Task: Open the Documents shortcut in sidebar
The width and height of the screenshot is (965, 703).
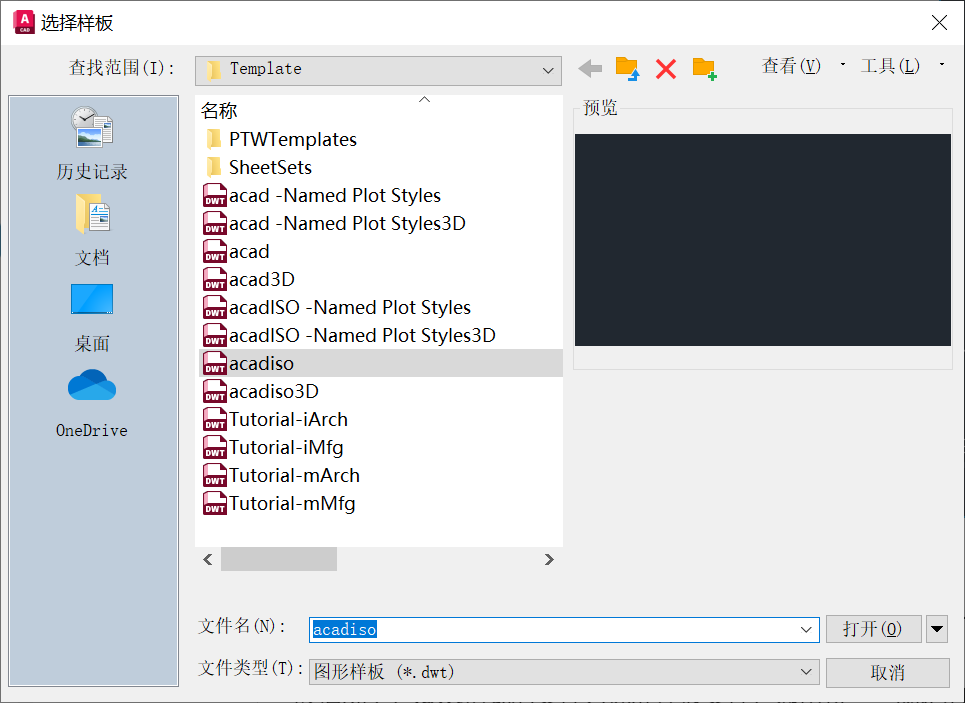Action: click(92, 229)
